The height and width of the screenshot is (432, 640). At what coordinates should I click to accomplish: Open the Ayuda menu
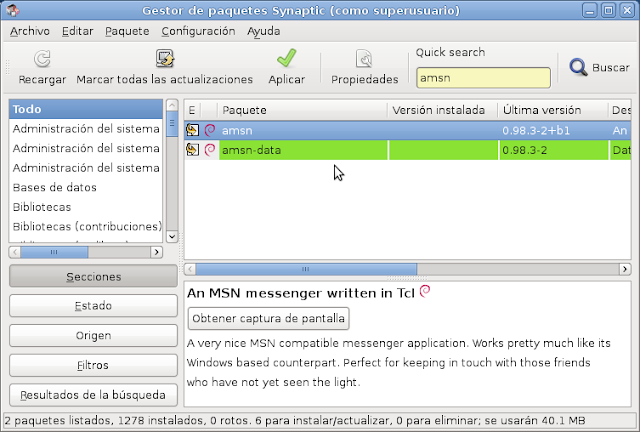(263, 31)
